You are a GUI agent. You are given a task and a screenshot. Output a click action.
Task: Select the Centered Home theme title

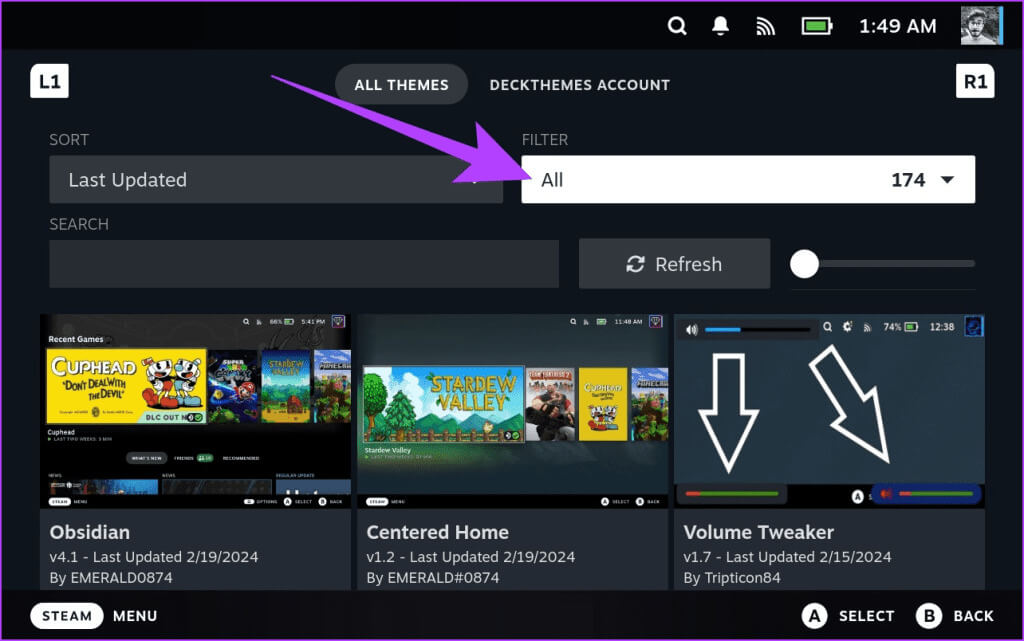pos(437,532)
